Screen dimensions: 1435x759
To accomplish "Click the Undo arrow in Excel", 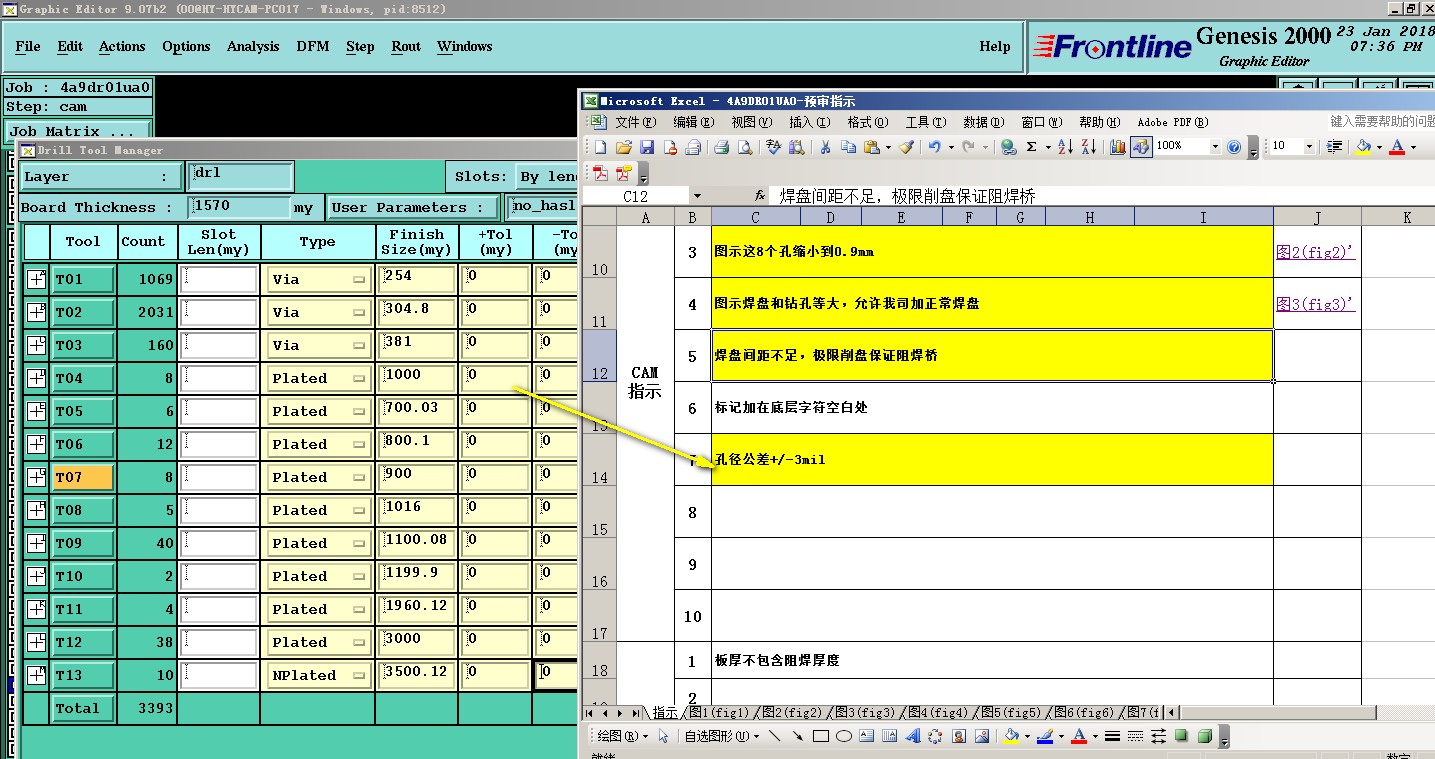I will point(934,146).
